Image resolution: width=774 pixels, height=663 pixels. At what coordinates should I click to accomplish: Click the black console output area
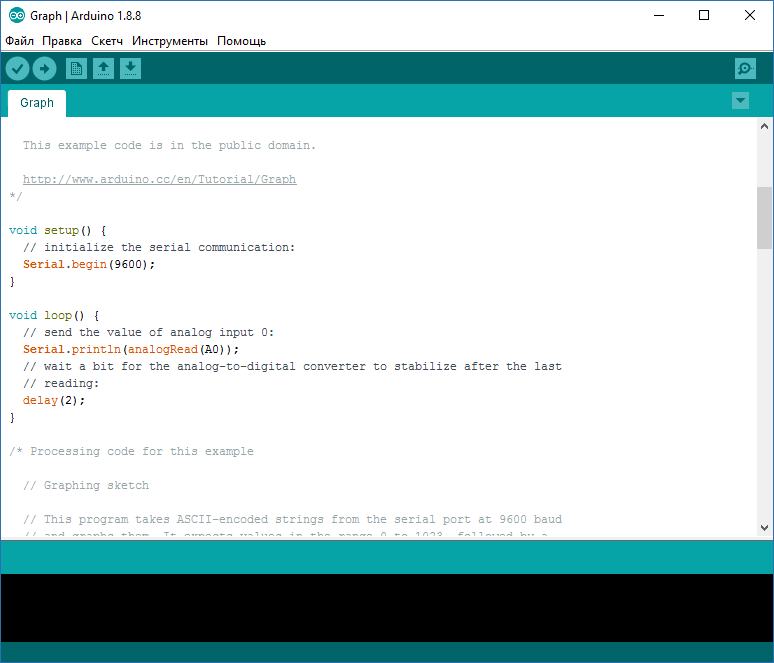pyautogui.click(x=387, y=608)
